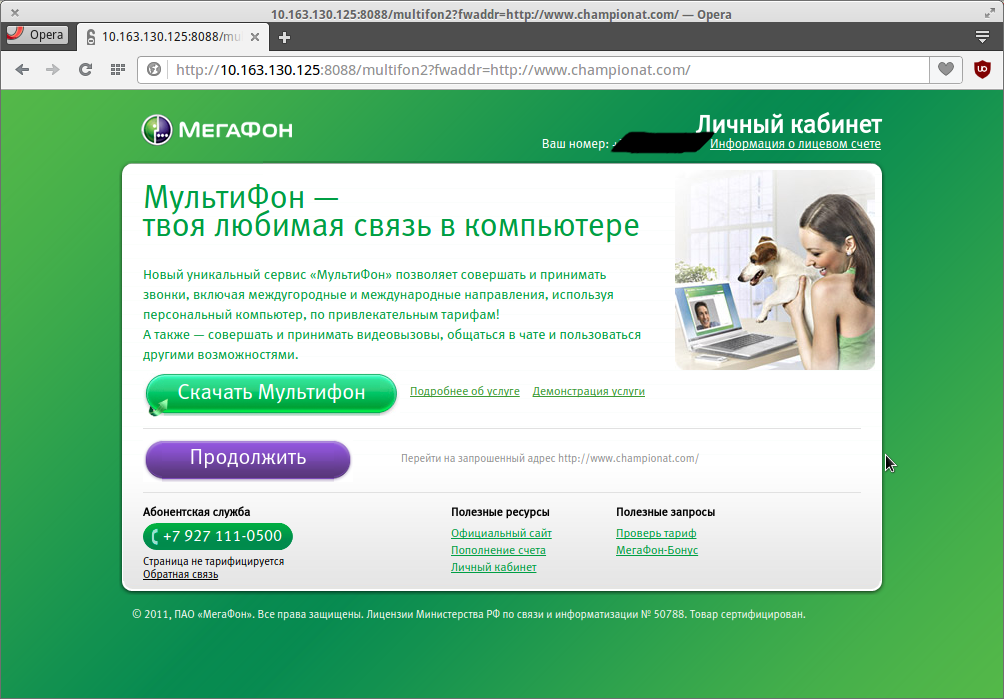Click the woman with dog promo image
1004x699 pixels.
(x=775, y=270)
